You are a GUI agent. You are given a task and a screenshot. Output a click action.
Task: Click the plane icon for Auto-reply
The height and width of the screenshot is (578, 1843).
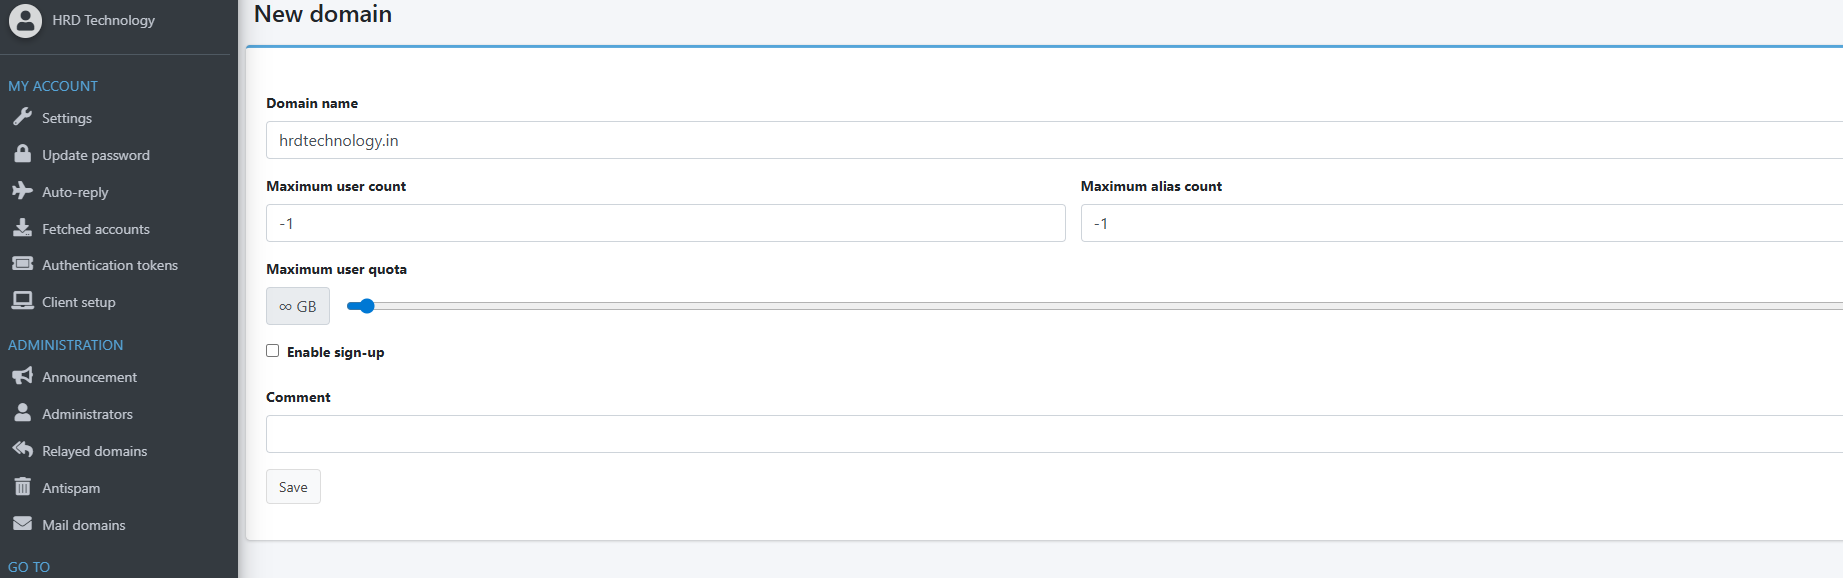[22, 191]
